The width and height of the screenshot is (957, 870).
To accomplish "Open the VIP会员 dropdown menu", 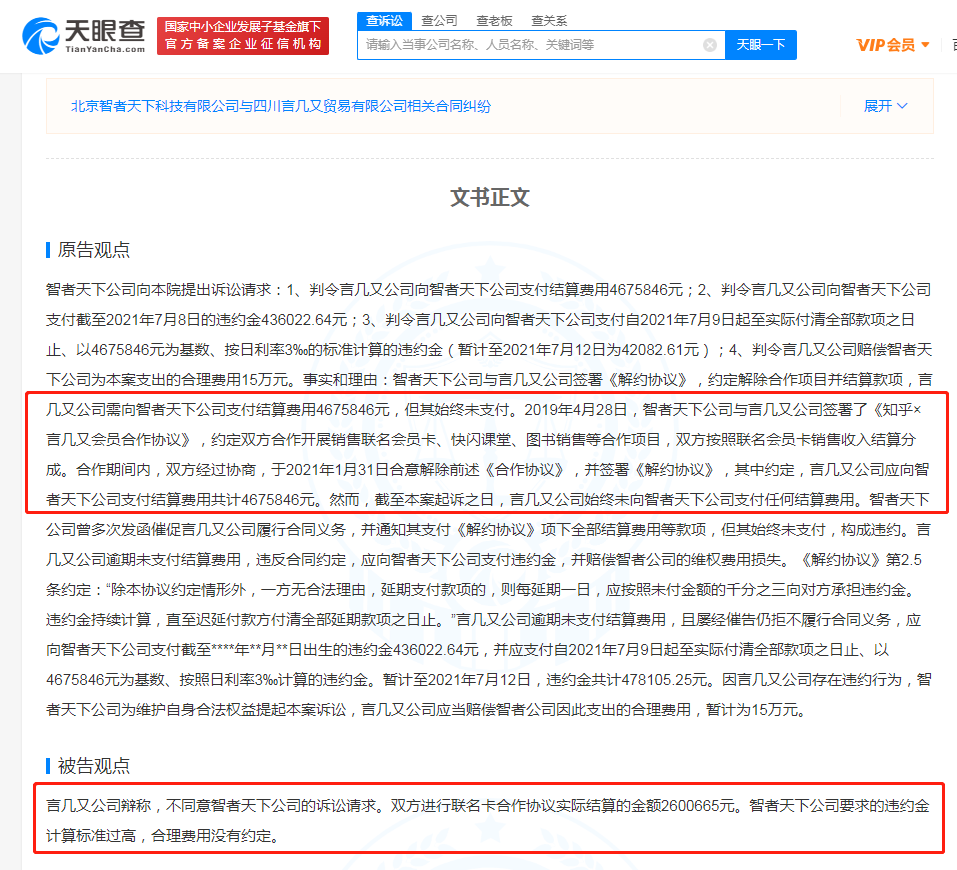I will (x=893, y=45).
